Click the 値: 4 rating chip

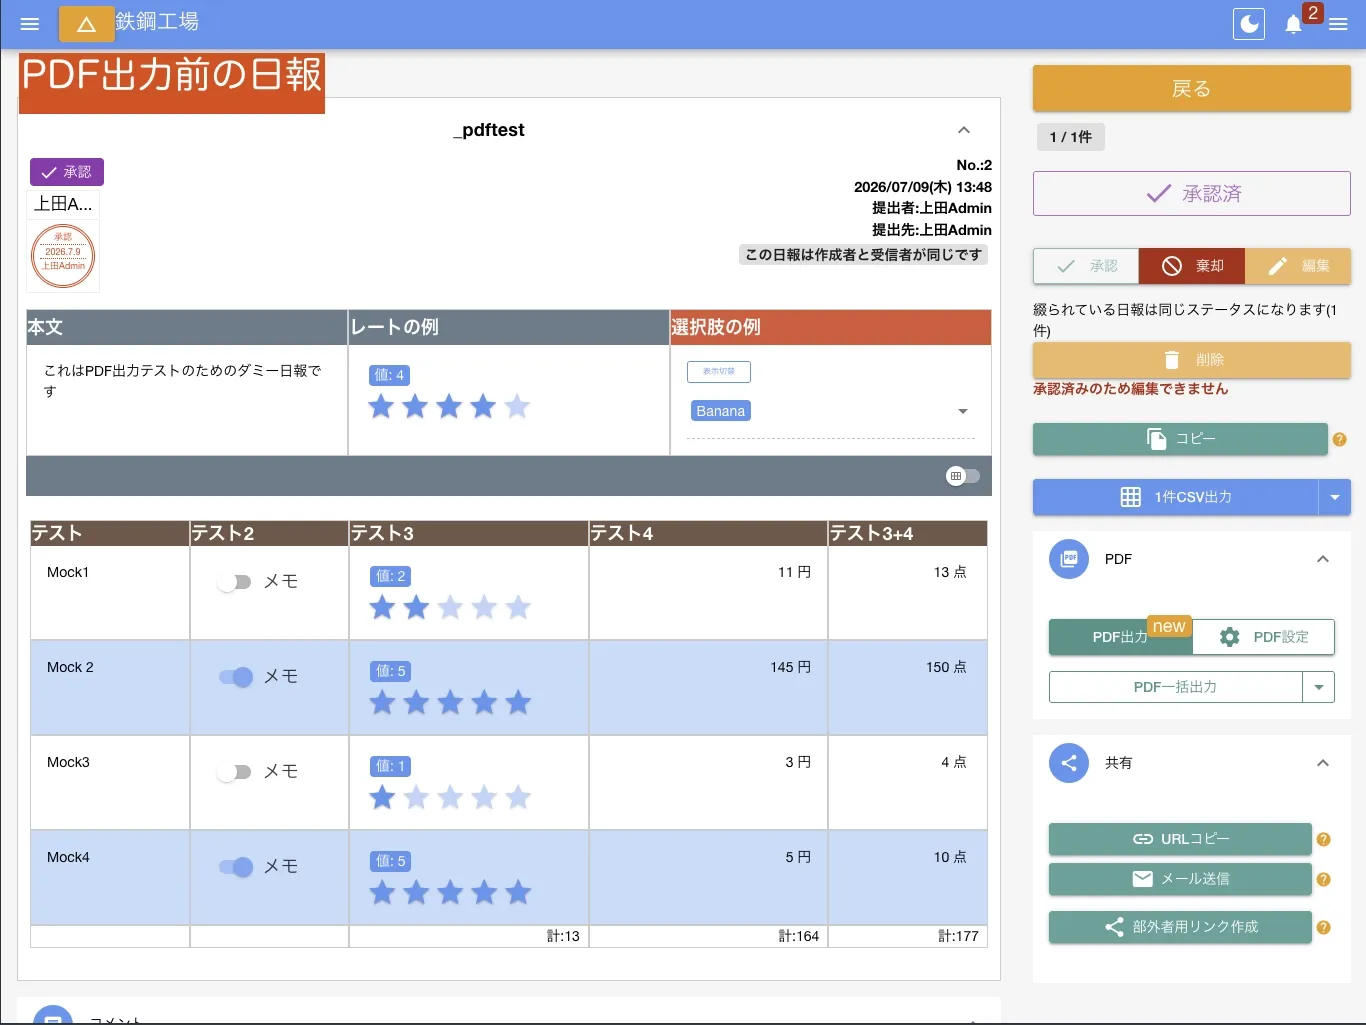(389, 375)
